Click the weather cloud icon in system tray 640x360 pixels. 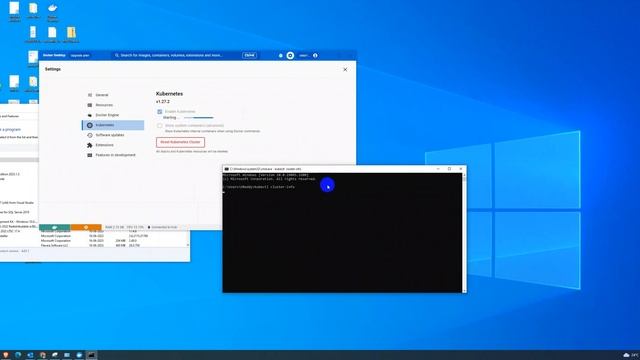click(x=626, y=355)
